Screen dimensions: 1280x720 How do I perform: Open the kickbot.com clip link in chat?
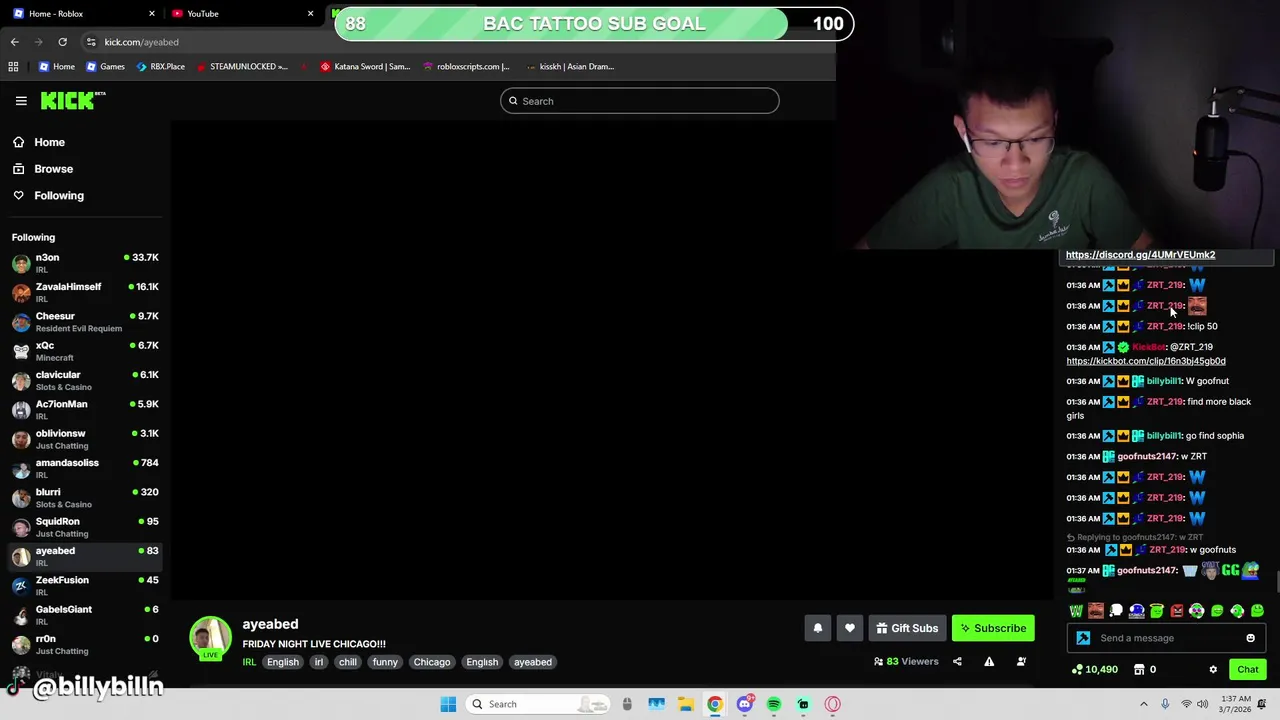pos(1145,361)
